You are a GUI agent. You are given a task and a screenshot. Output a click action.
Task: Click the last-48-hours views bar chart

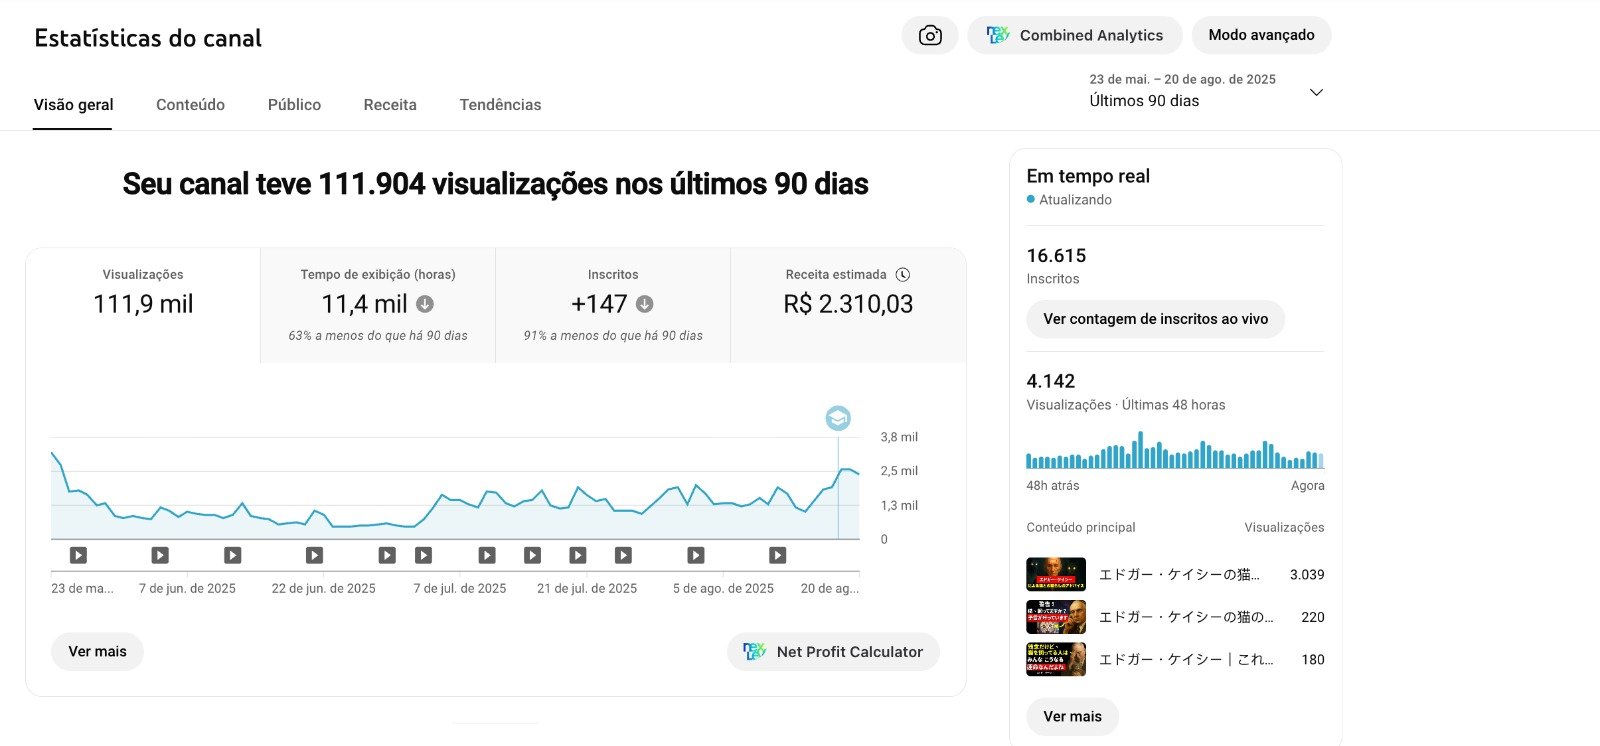[1175, 450]
